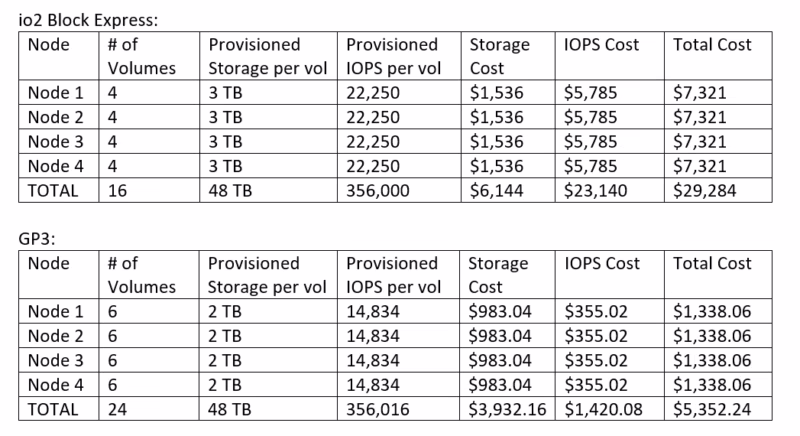
Task: Select the "Storage Cost" header in GP3 table
Action: [498, 275]
